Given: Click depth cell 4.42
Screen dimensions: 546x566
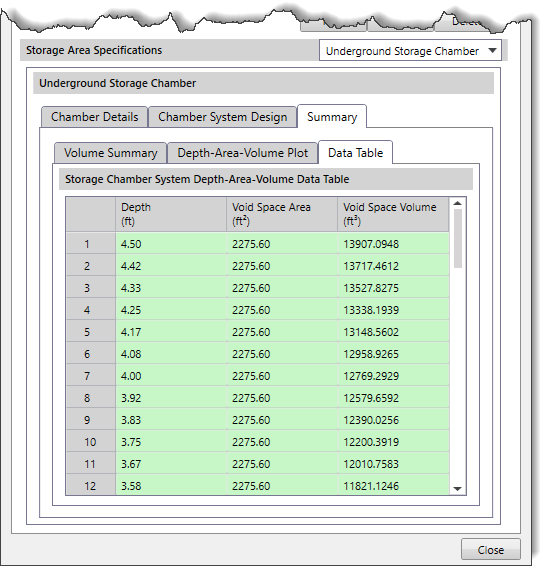Looking at the screenshot, I should 171,266.
